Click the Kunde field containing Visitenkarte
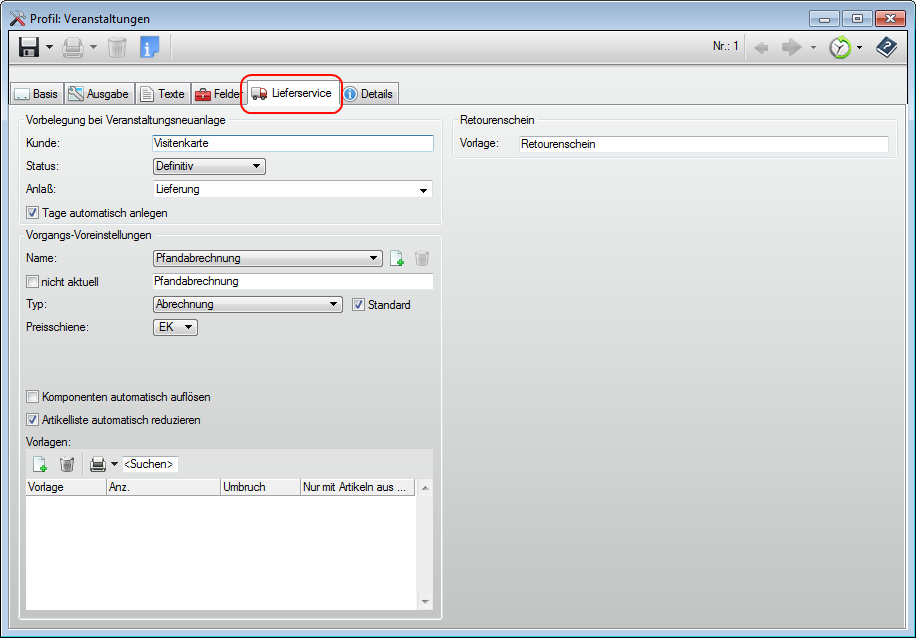 coord(292,143)
